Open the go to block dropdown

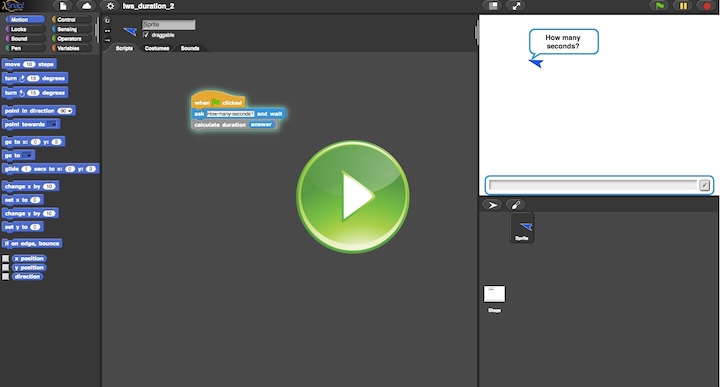click(28, 155)
